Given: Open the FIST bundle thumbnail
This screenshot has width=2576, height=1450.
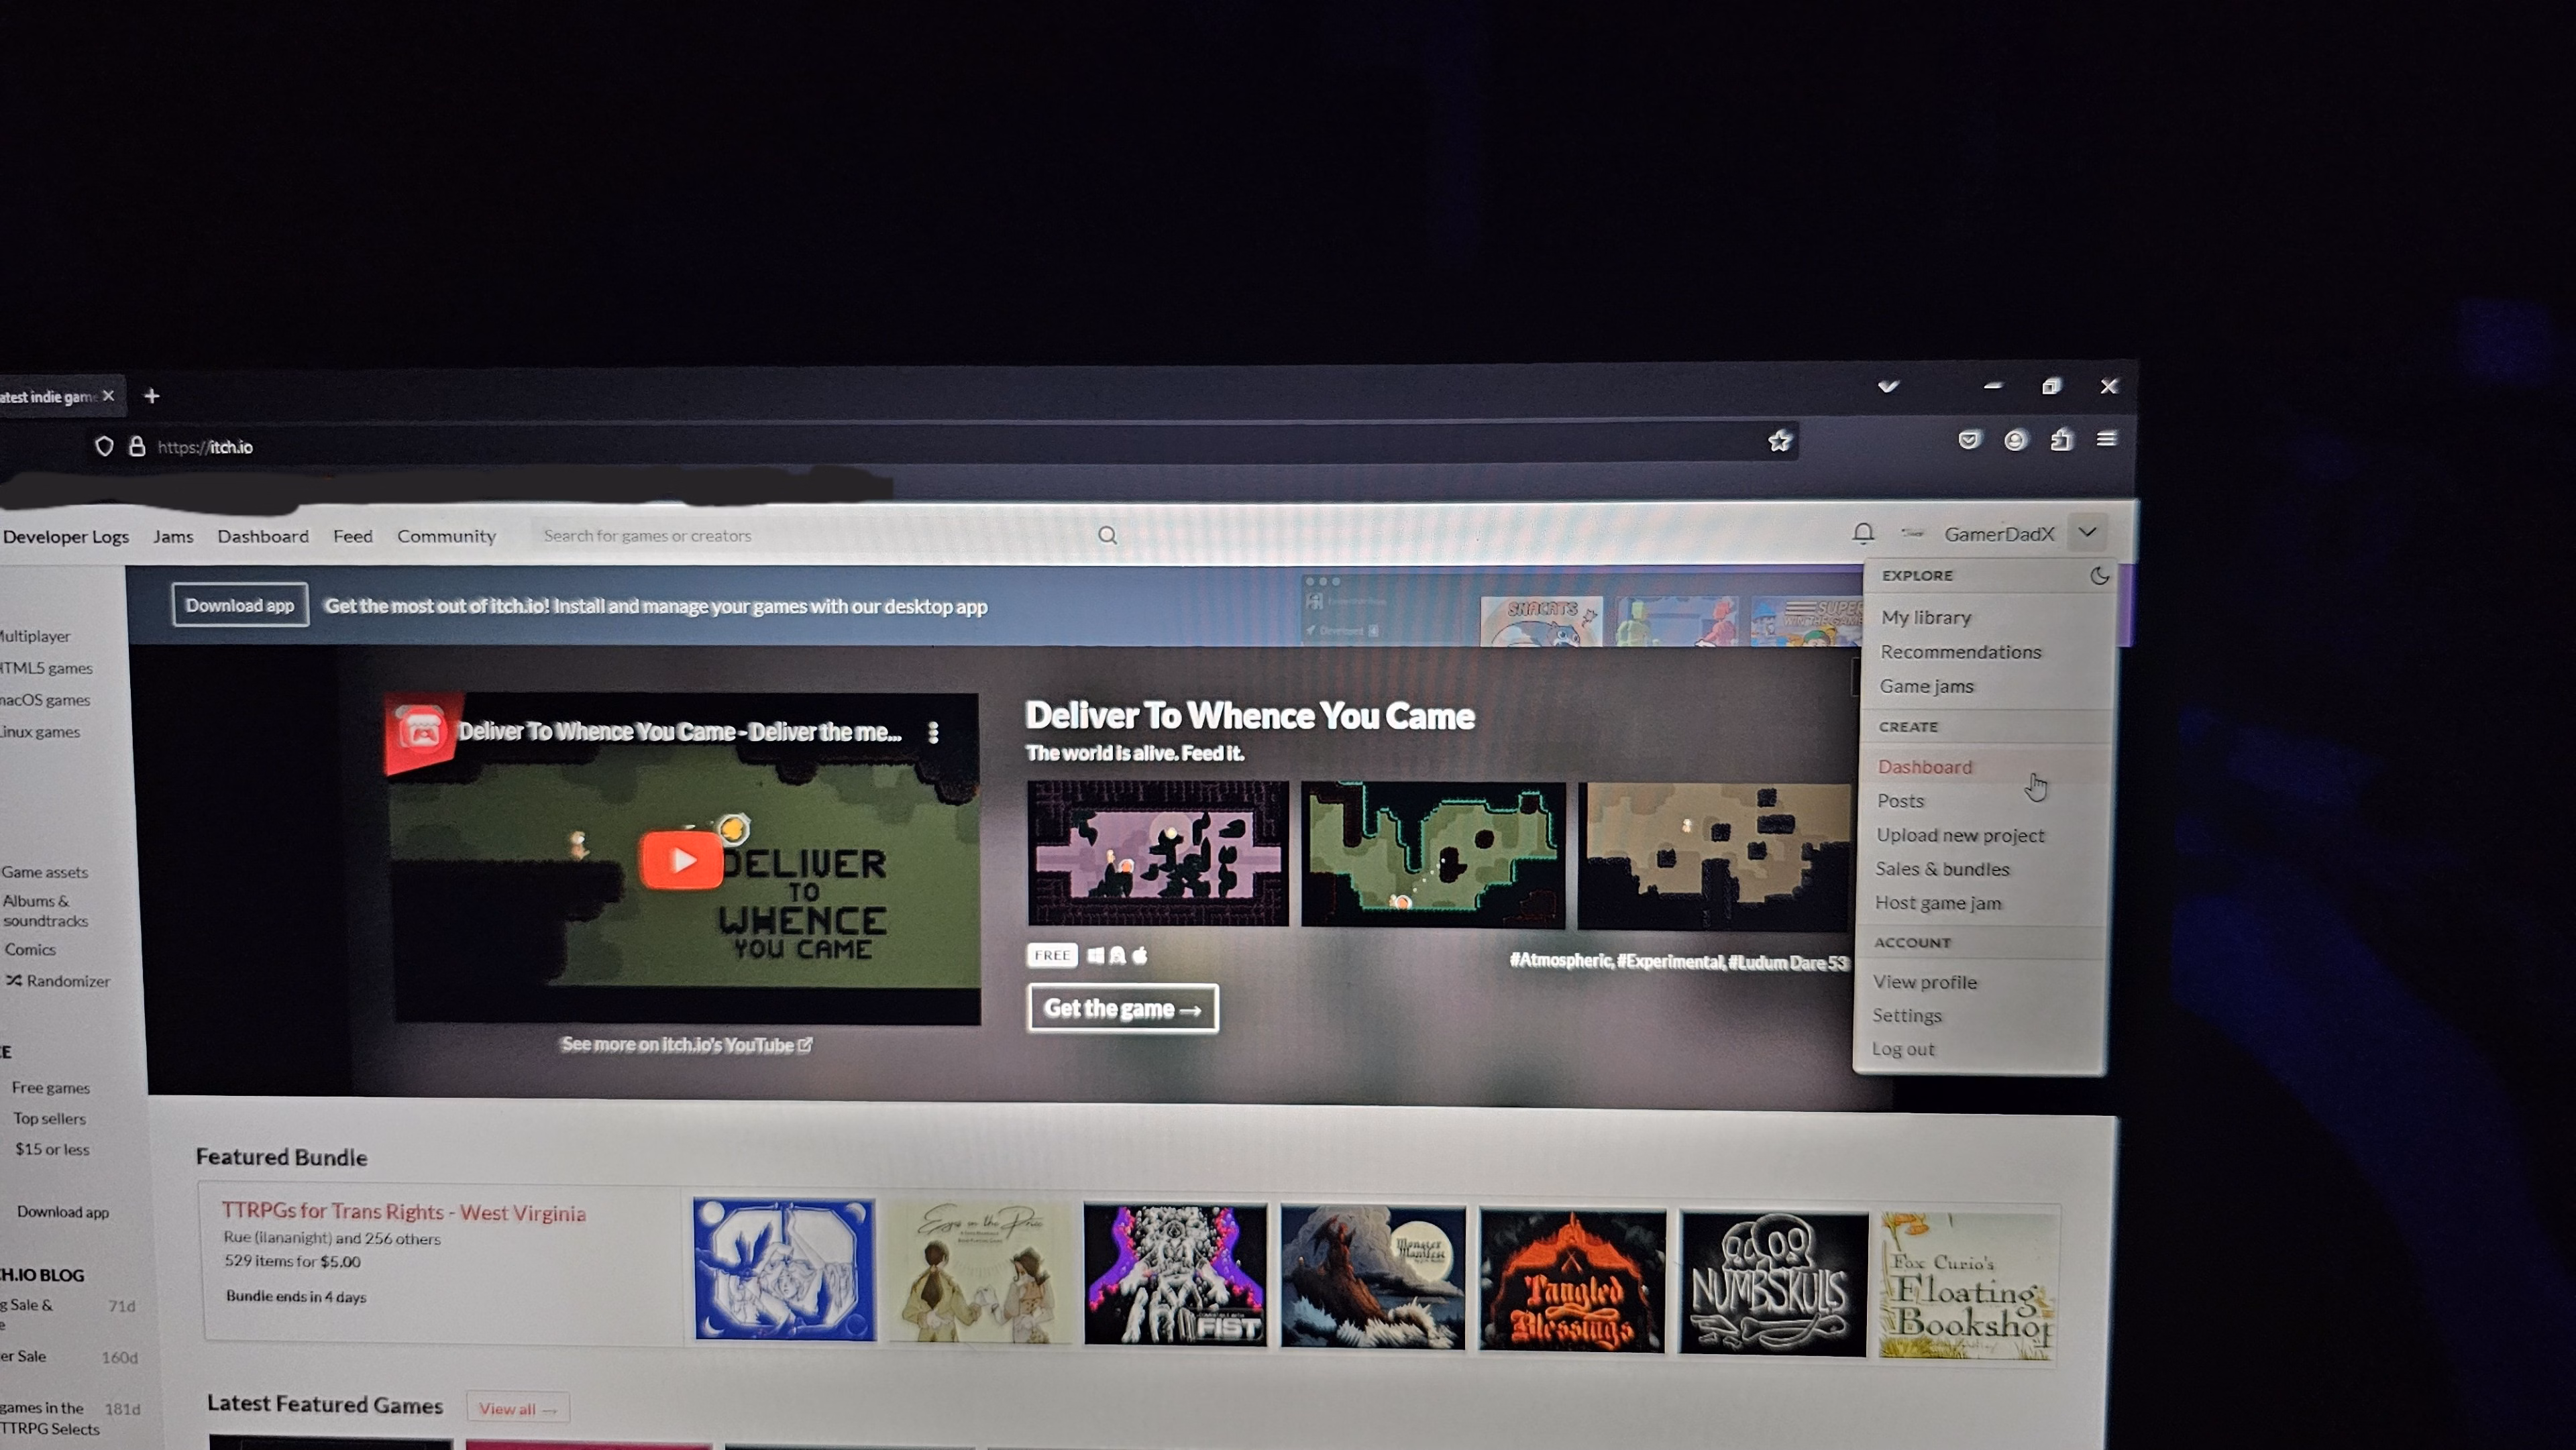Looking at the screenshot, I should point(1175,1275).
